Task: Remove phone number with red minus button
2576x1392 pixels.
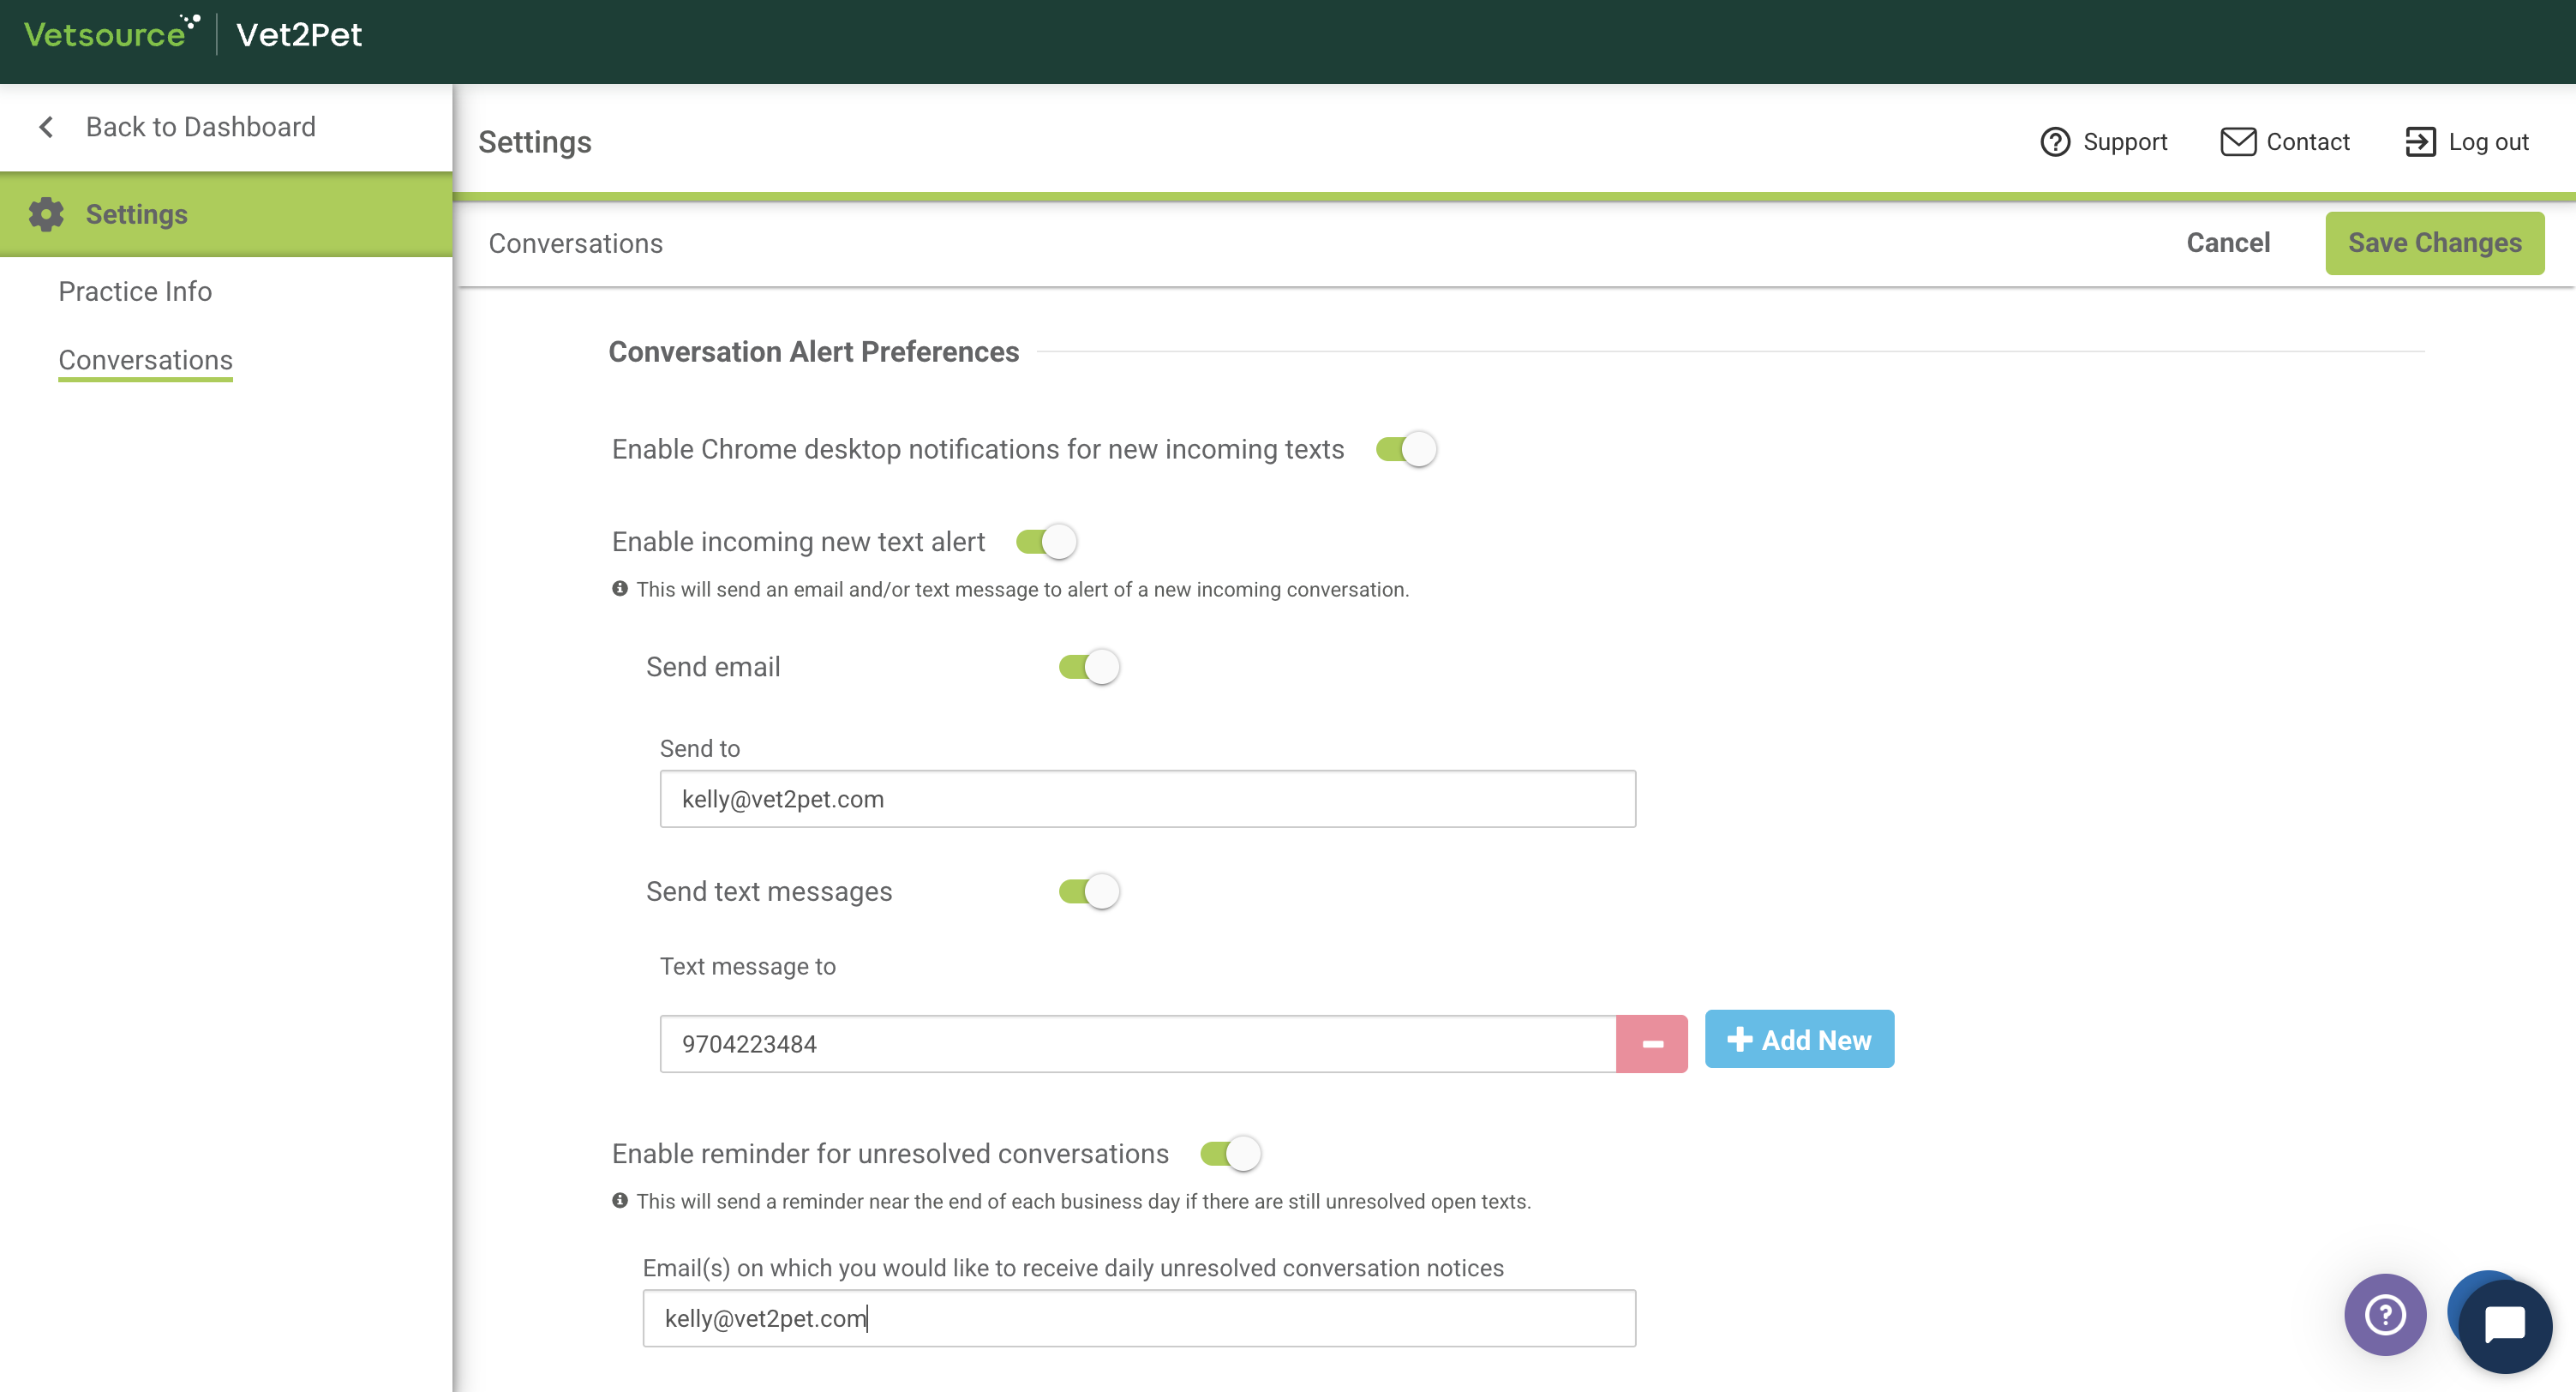Action: point(1651,1044)
